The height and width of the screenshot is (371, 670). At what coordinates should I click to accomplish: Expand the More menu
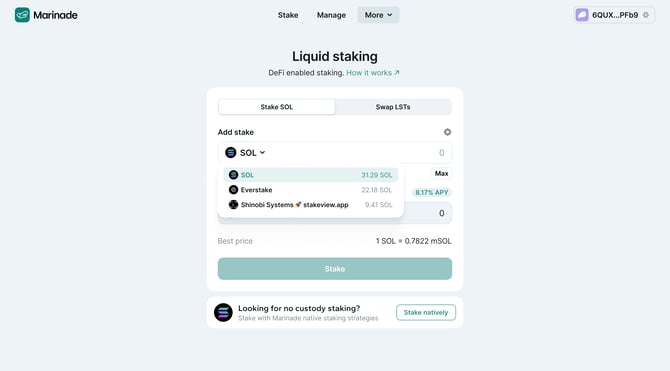(378, 15)
